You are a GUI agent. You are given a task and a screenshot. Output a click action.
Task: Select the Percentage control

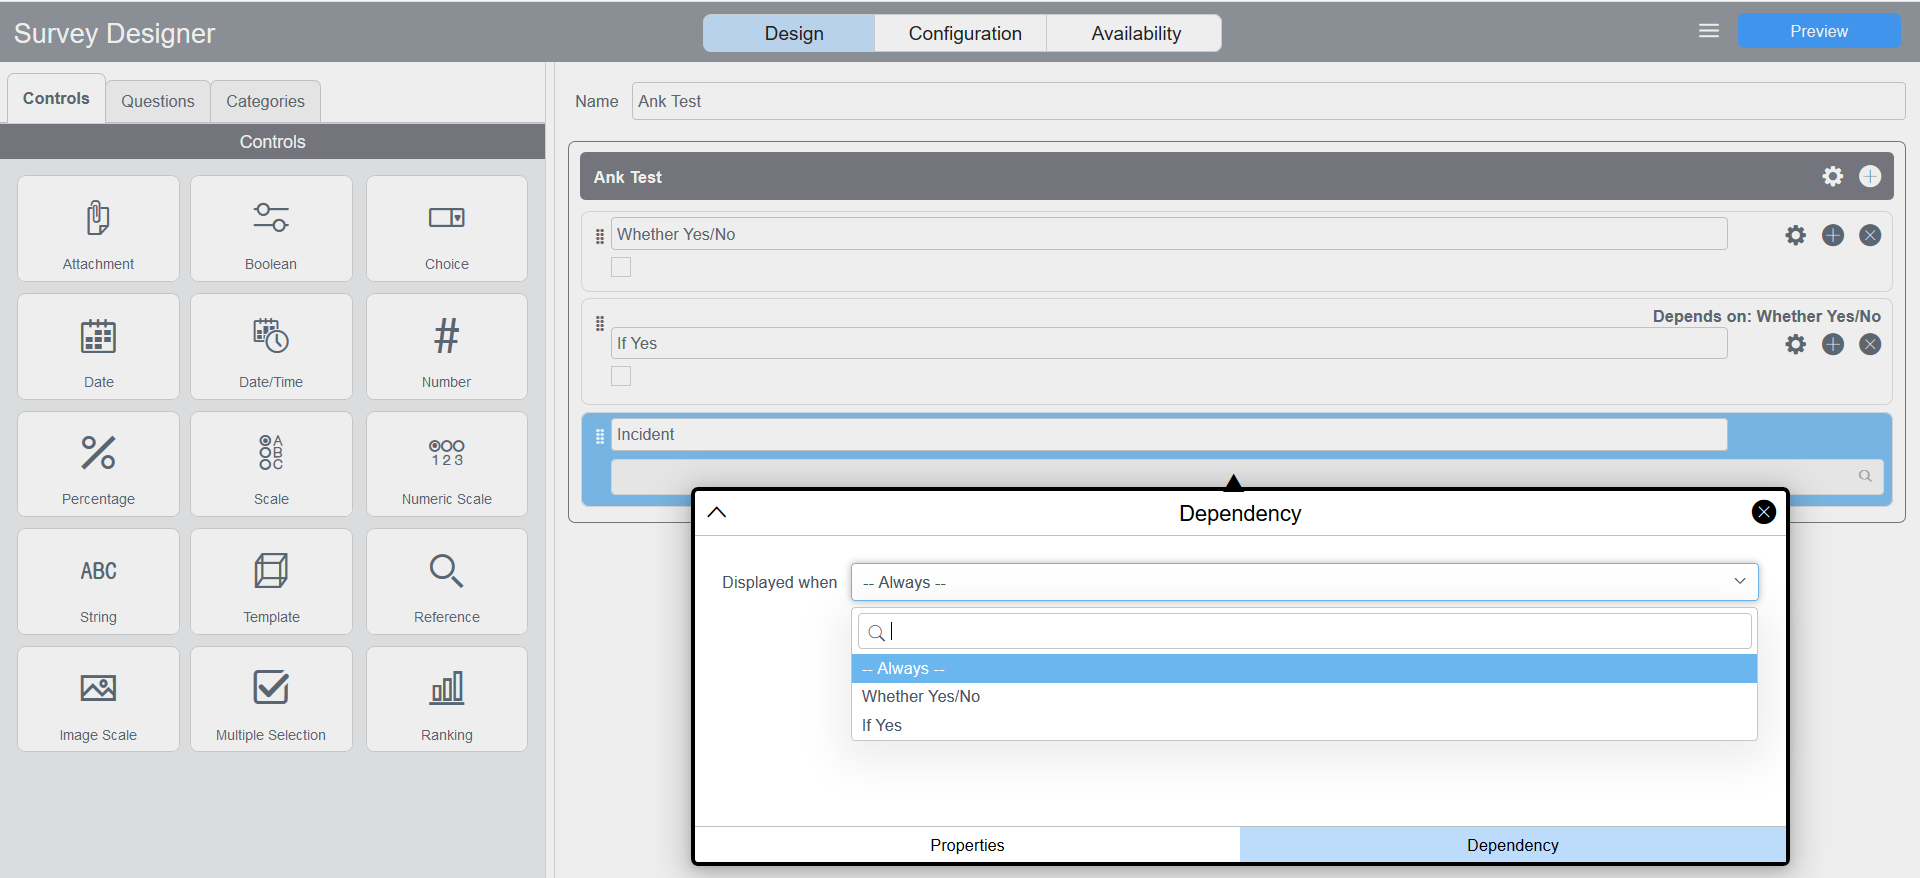[98, 464]
